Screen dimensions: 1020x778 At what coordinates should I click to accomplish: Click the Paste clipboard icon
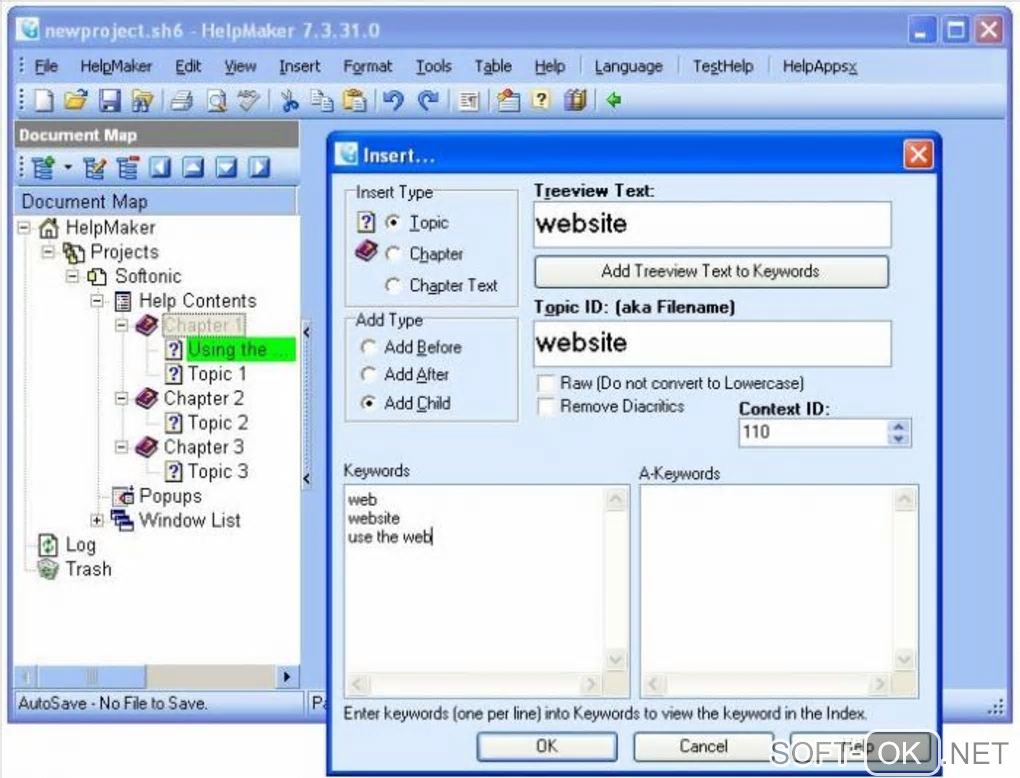pos(355,101)
